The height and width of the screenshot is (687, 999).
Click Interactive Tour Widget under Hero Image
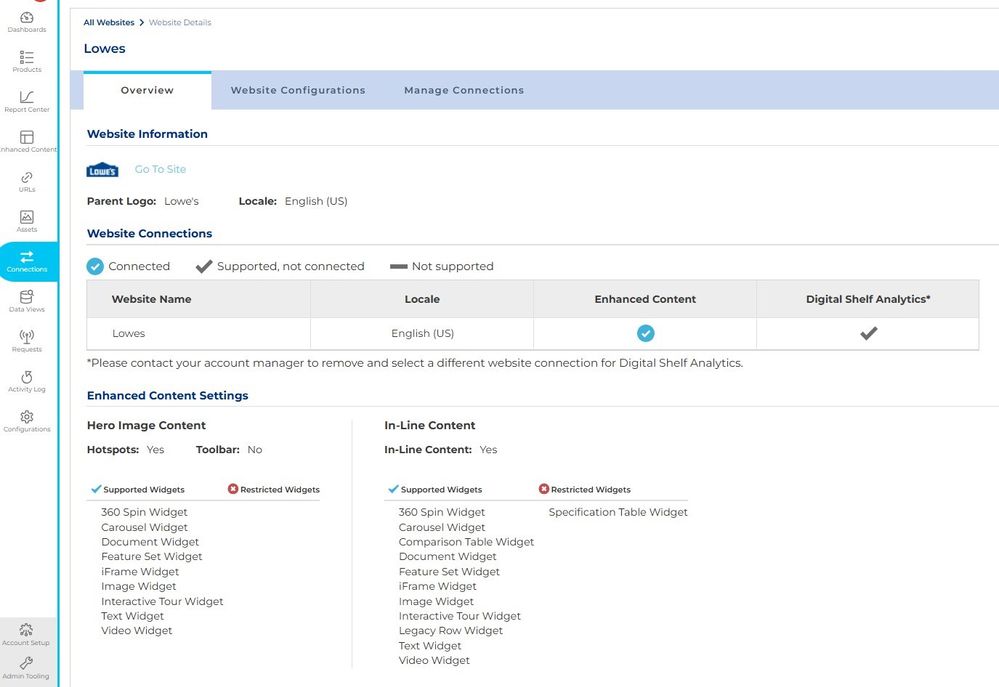(162, 601)
